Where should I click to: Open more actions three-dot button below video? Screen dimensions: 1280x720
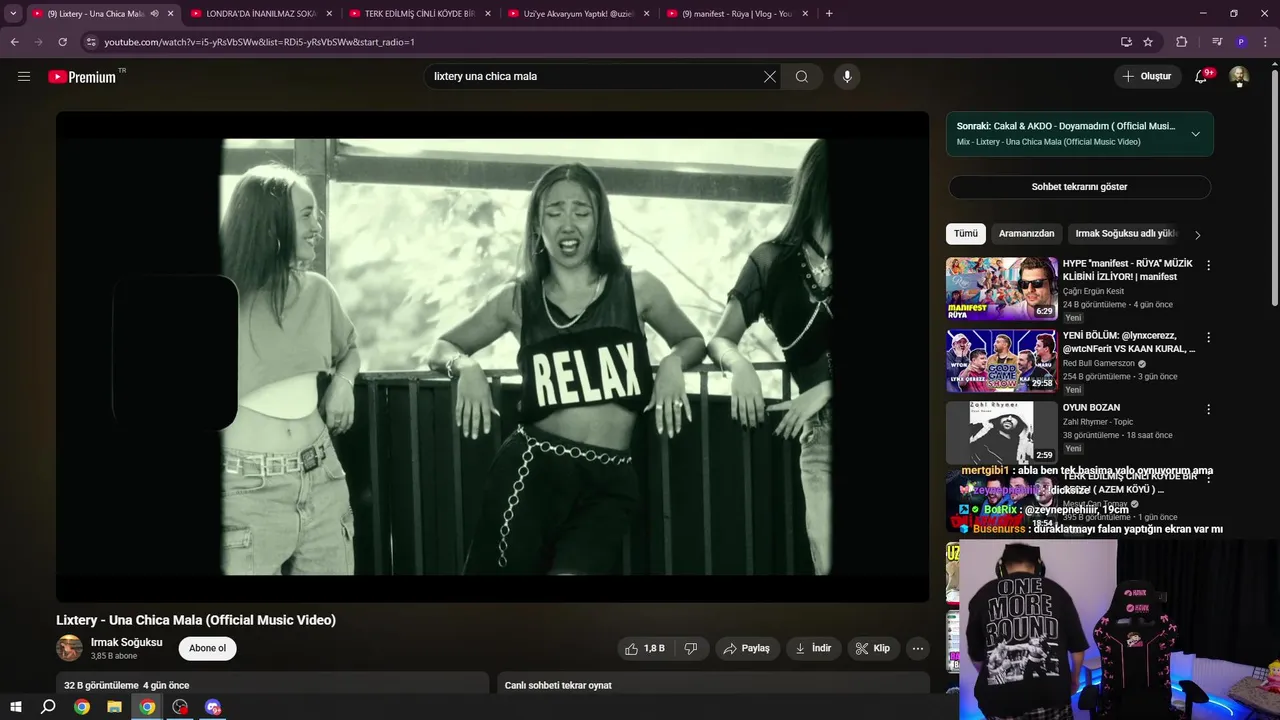[x=917, y=648]
